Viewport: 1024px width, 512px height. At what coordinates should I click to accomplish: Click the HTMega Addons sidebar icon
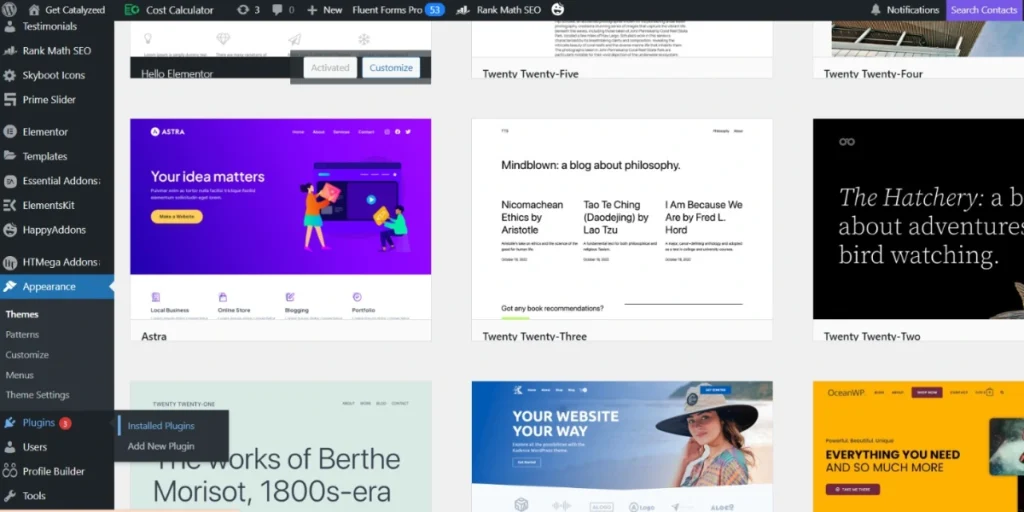pyautogui.click(x=9, y=263)
